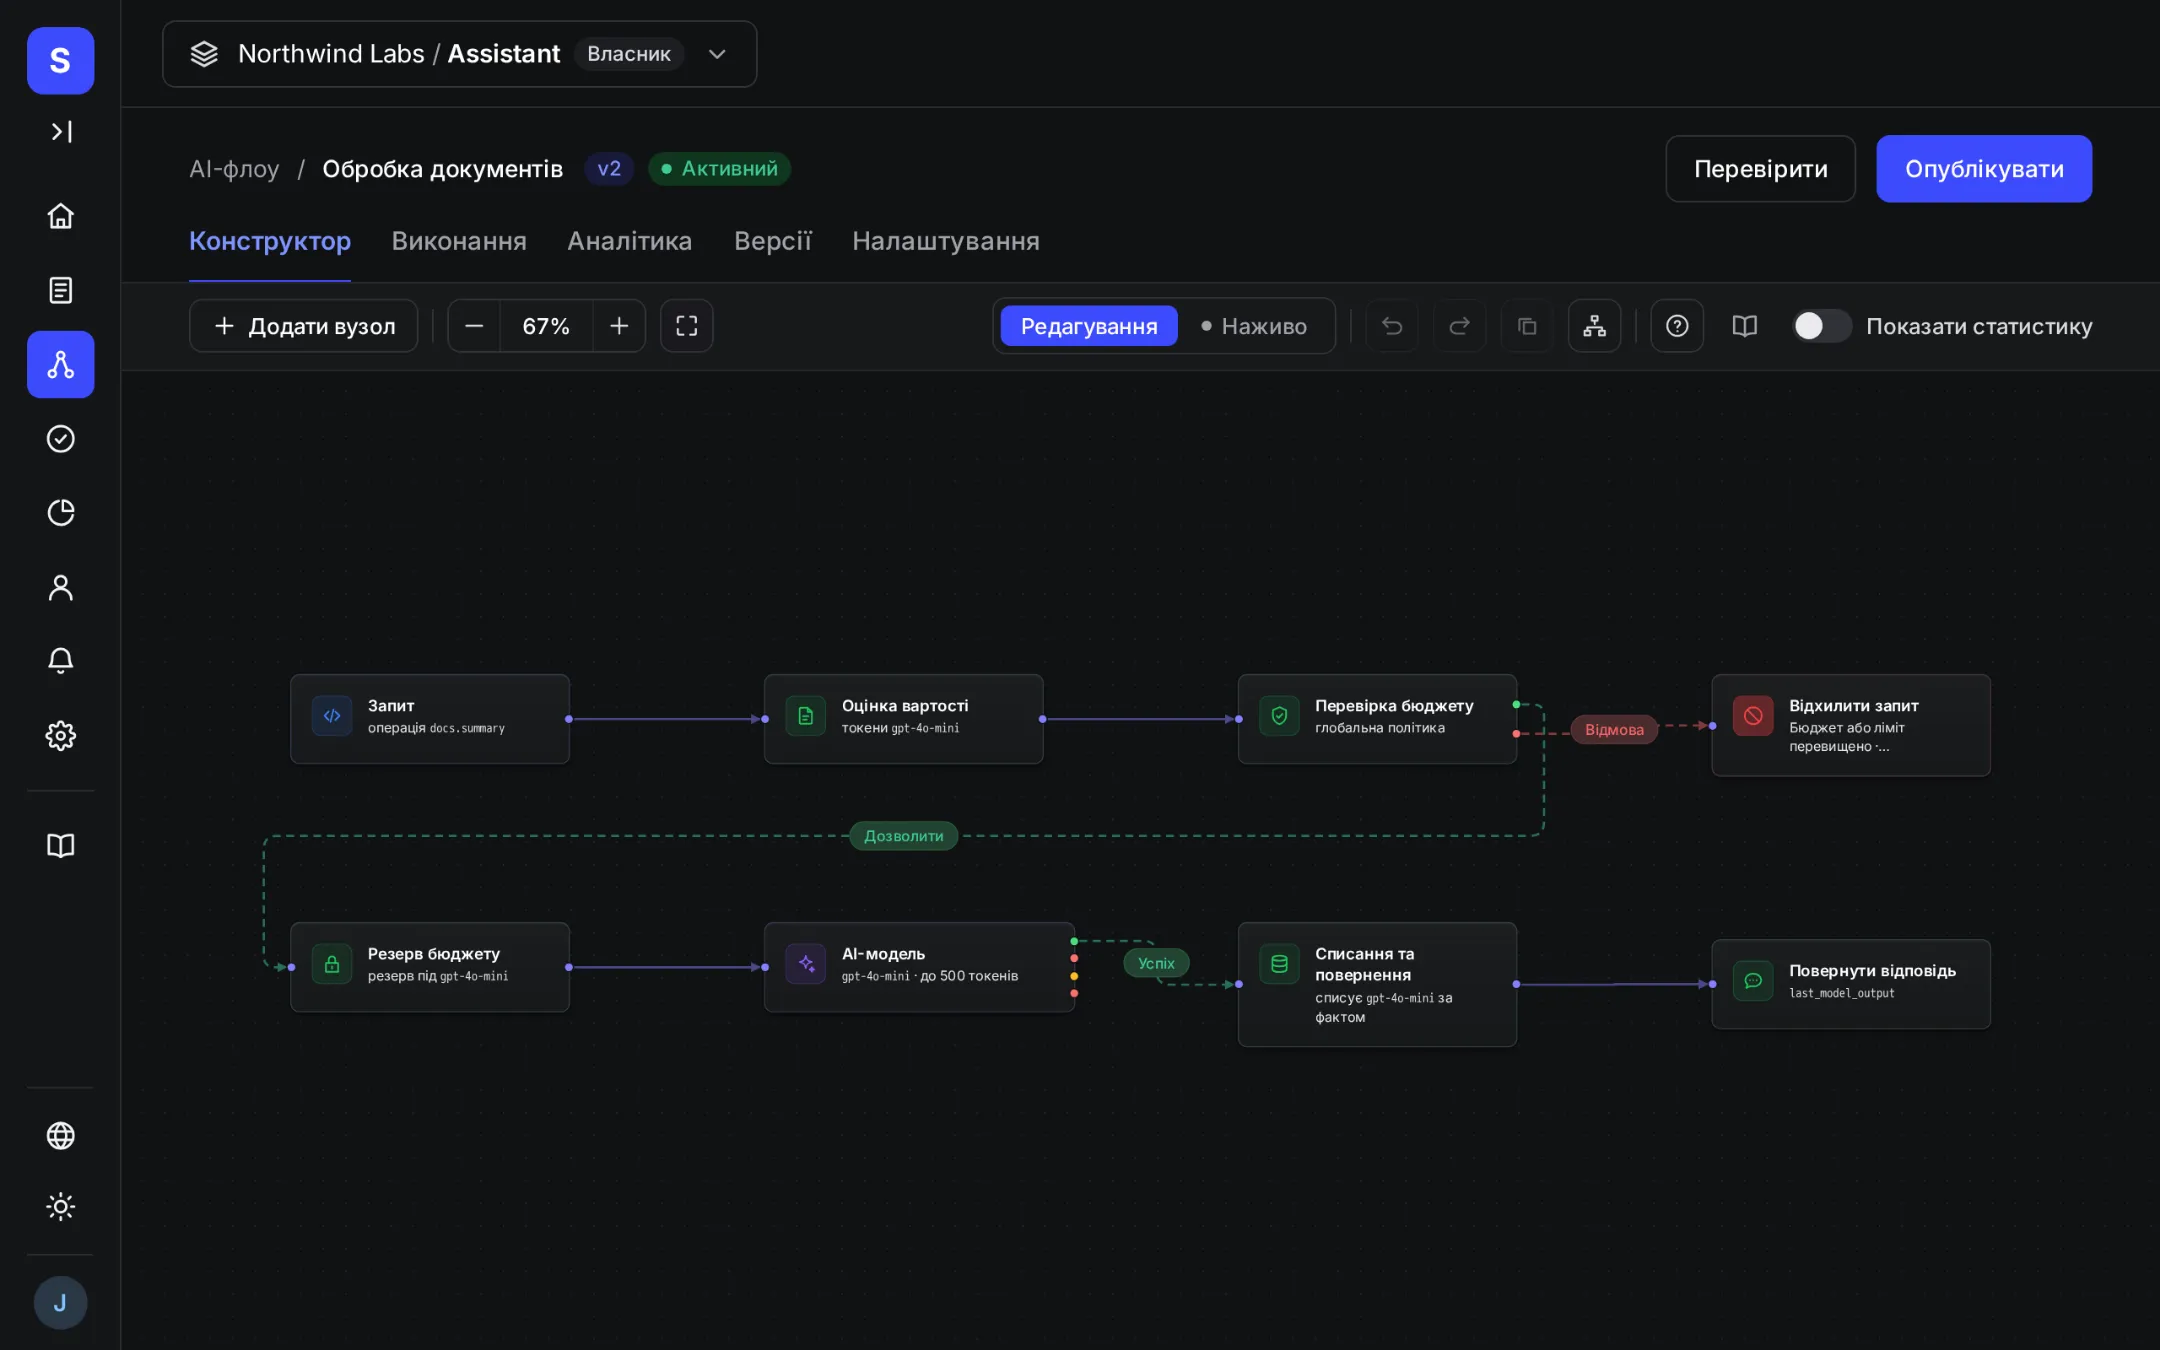The image size is (2160, 1350).
Task: Toggle the Показати статистику switch
Action: pyautogui.click(x=1821, y=326)
